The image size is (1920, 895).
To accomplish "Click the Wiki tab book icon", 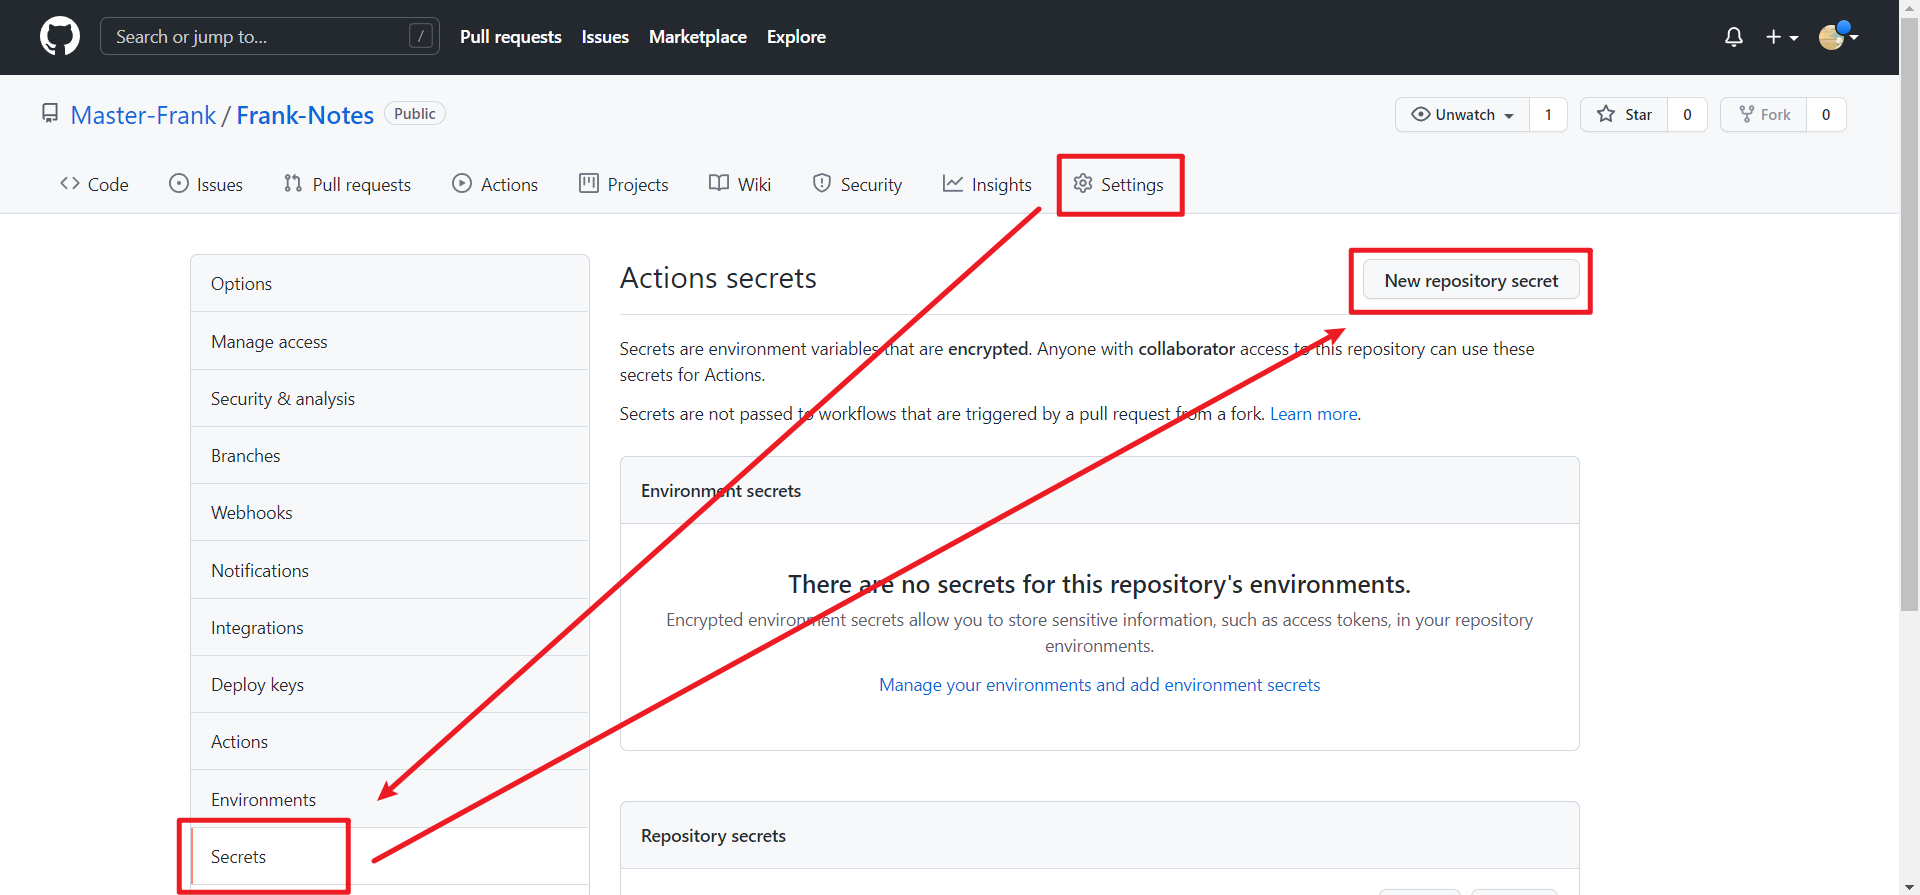I will point(719,183).
